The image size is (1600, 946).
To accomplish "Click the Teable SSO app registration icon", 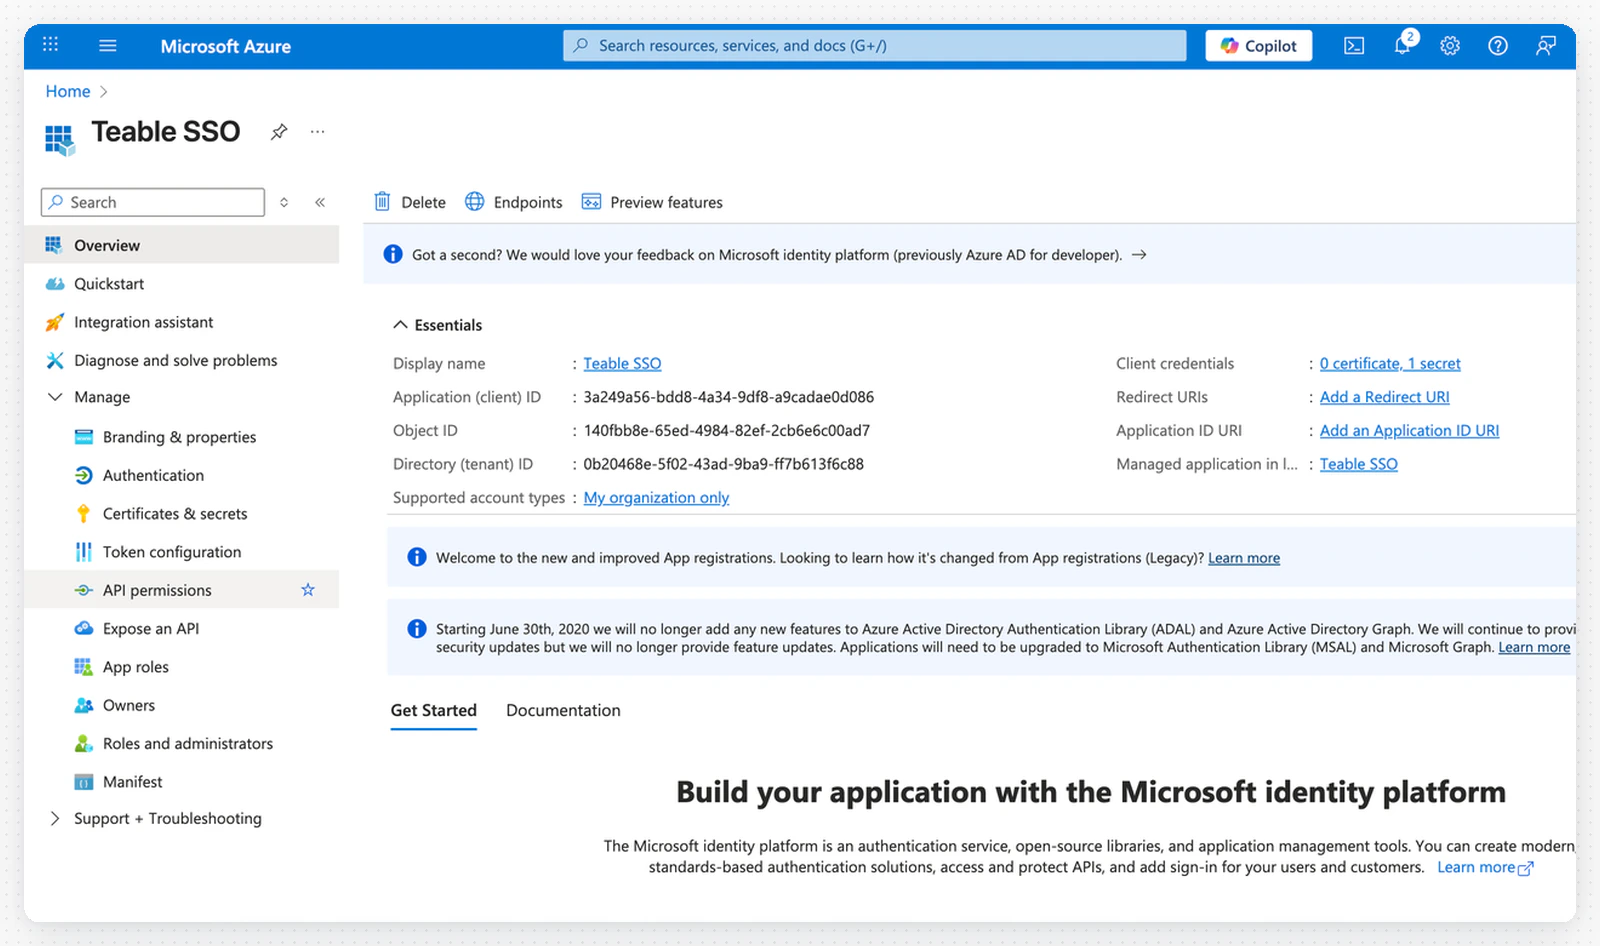I will pyautogui.click(x=60, y=140).
